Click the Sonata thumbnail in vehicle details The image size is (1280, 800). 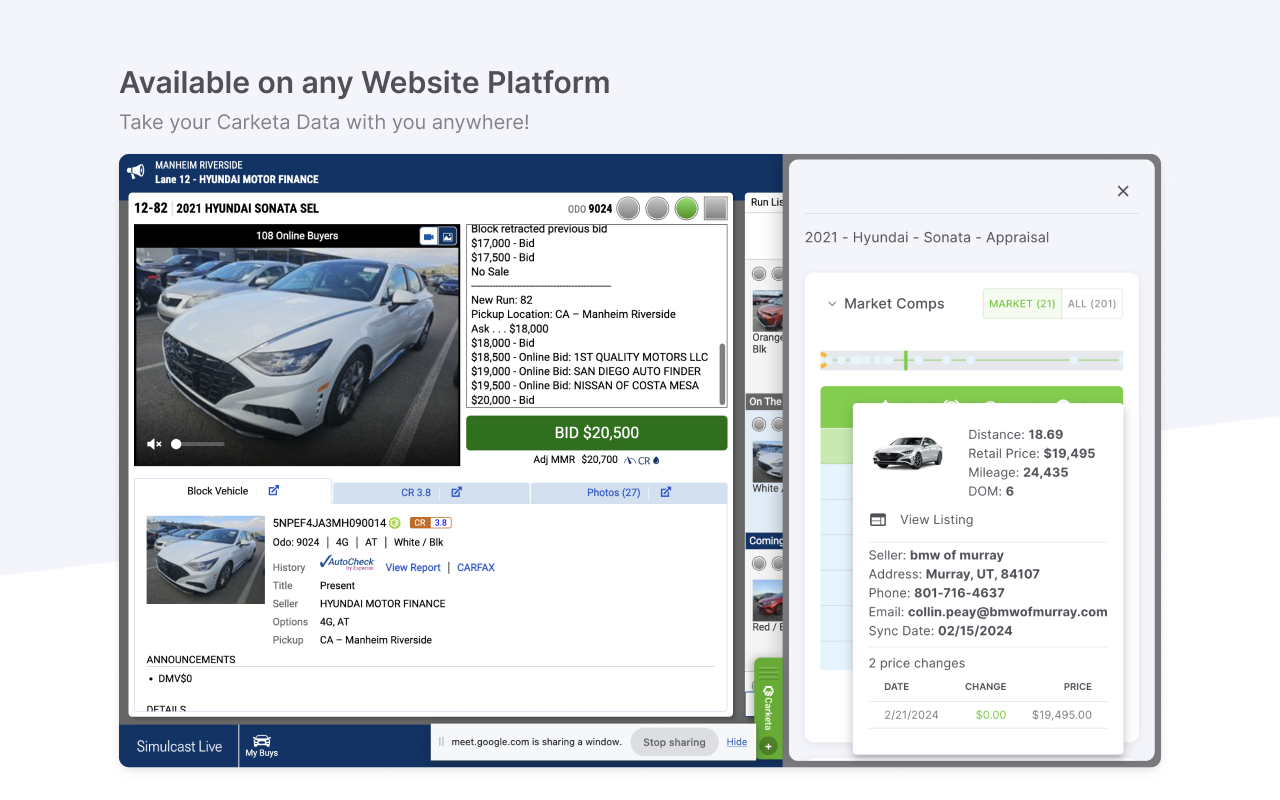[x=206, y=560]
